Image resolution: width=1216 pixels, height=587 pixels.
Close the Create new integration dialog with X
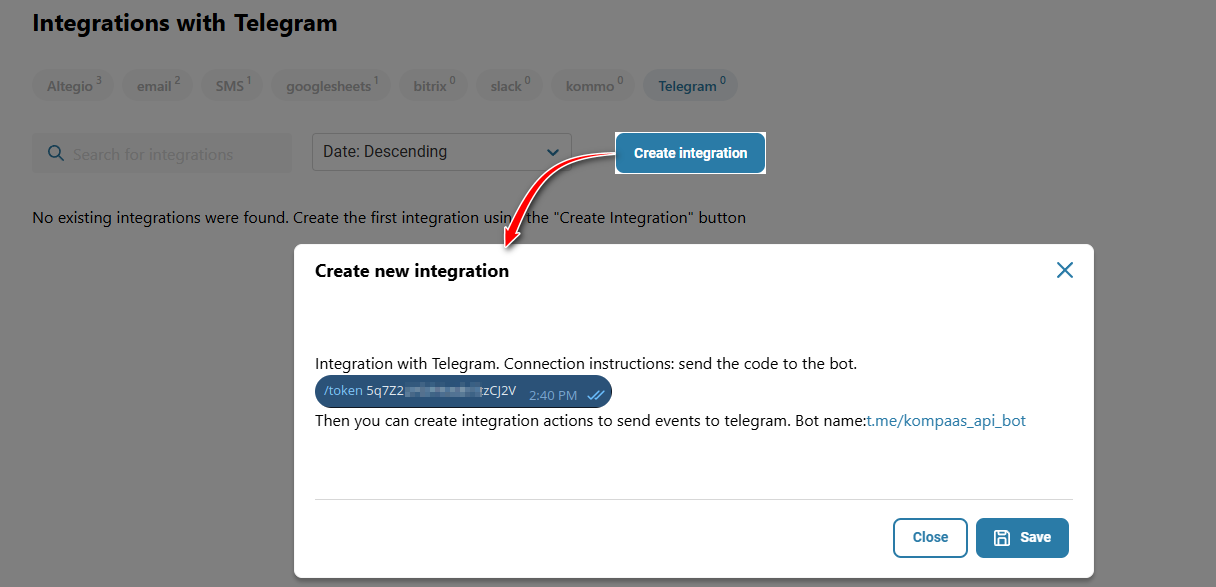[1065, 270]
